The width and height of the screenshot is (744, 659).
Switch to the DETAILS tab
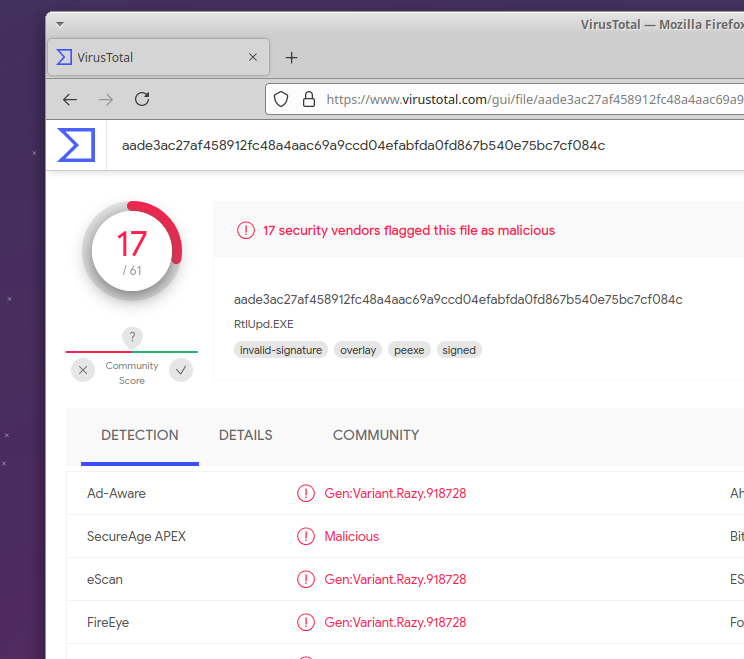(x=245, y=435)
